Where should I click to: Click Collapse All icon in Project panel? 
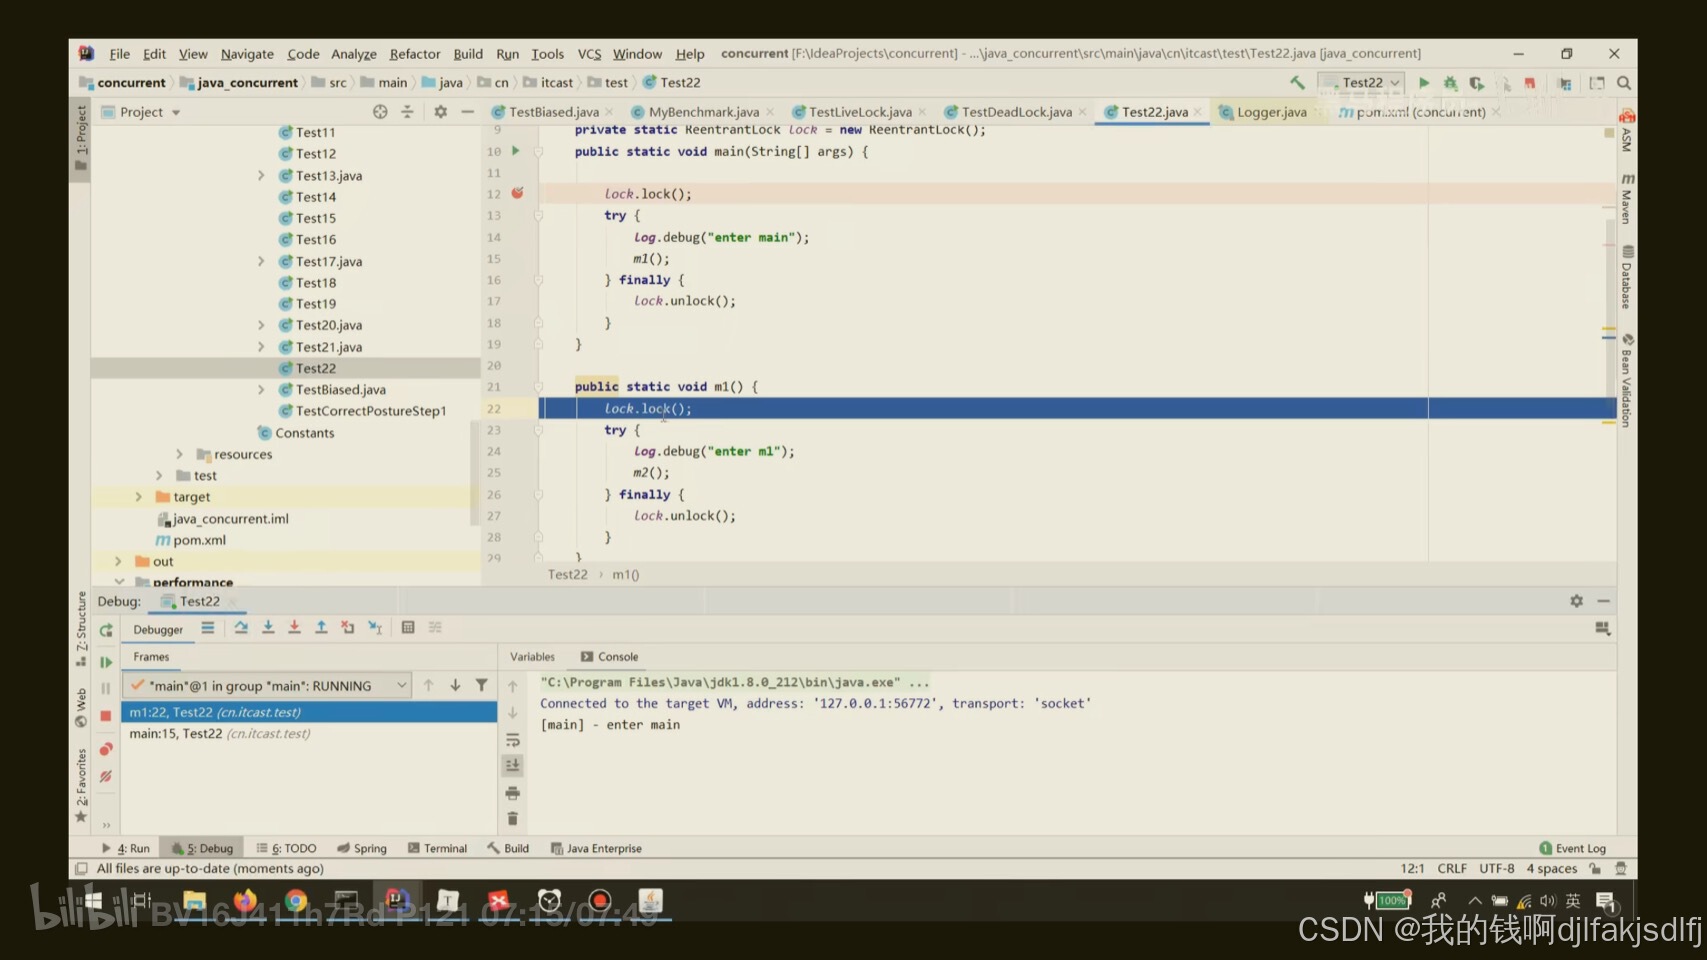407,112
